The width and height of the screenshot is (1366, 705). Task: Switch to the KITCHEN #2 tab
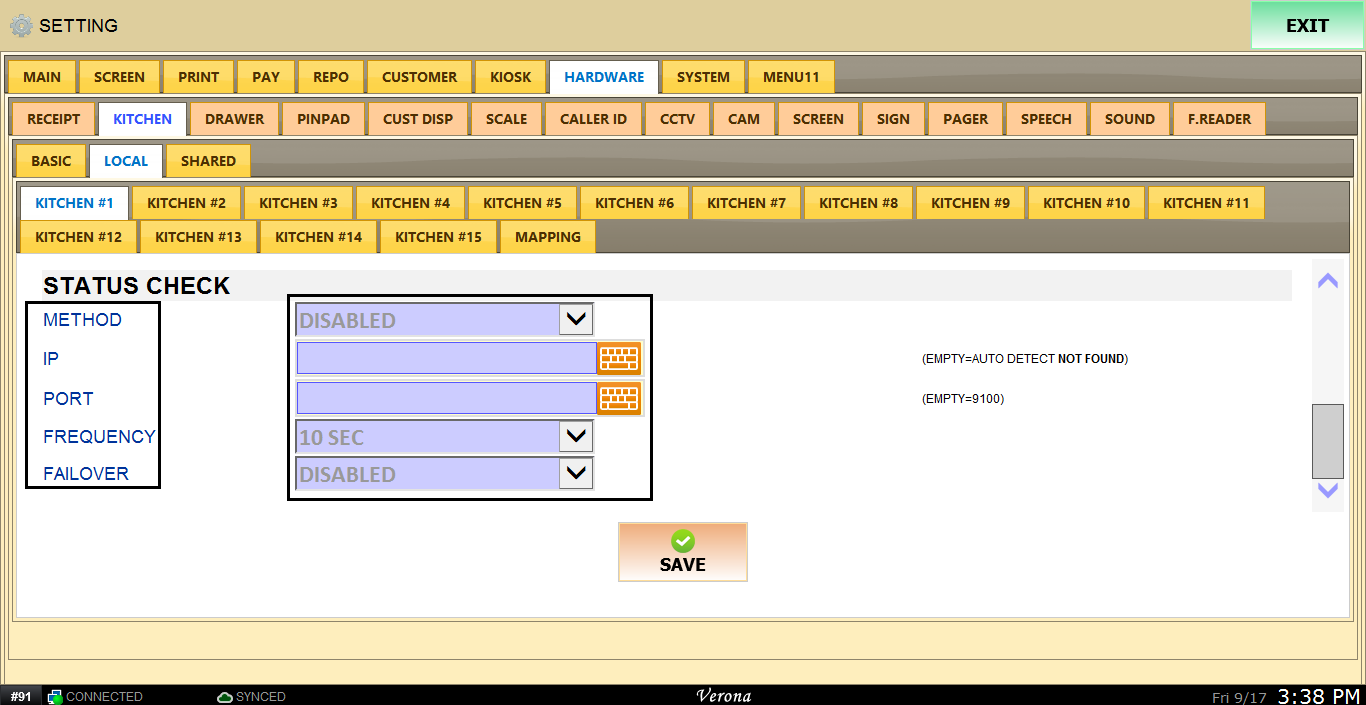[x=187, y=203]
